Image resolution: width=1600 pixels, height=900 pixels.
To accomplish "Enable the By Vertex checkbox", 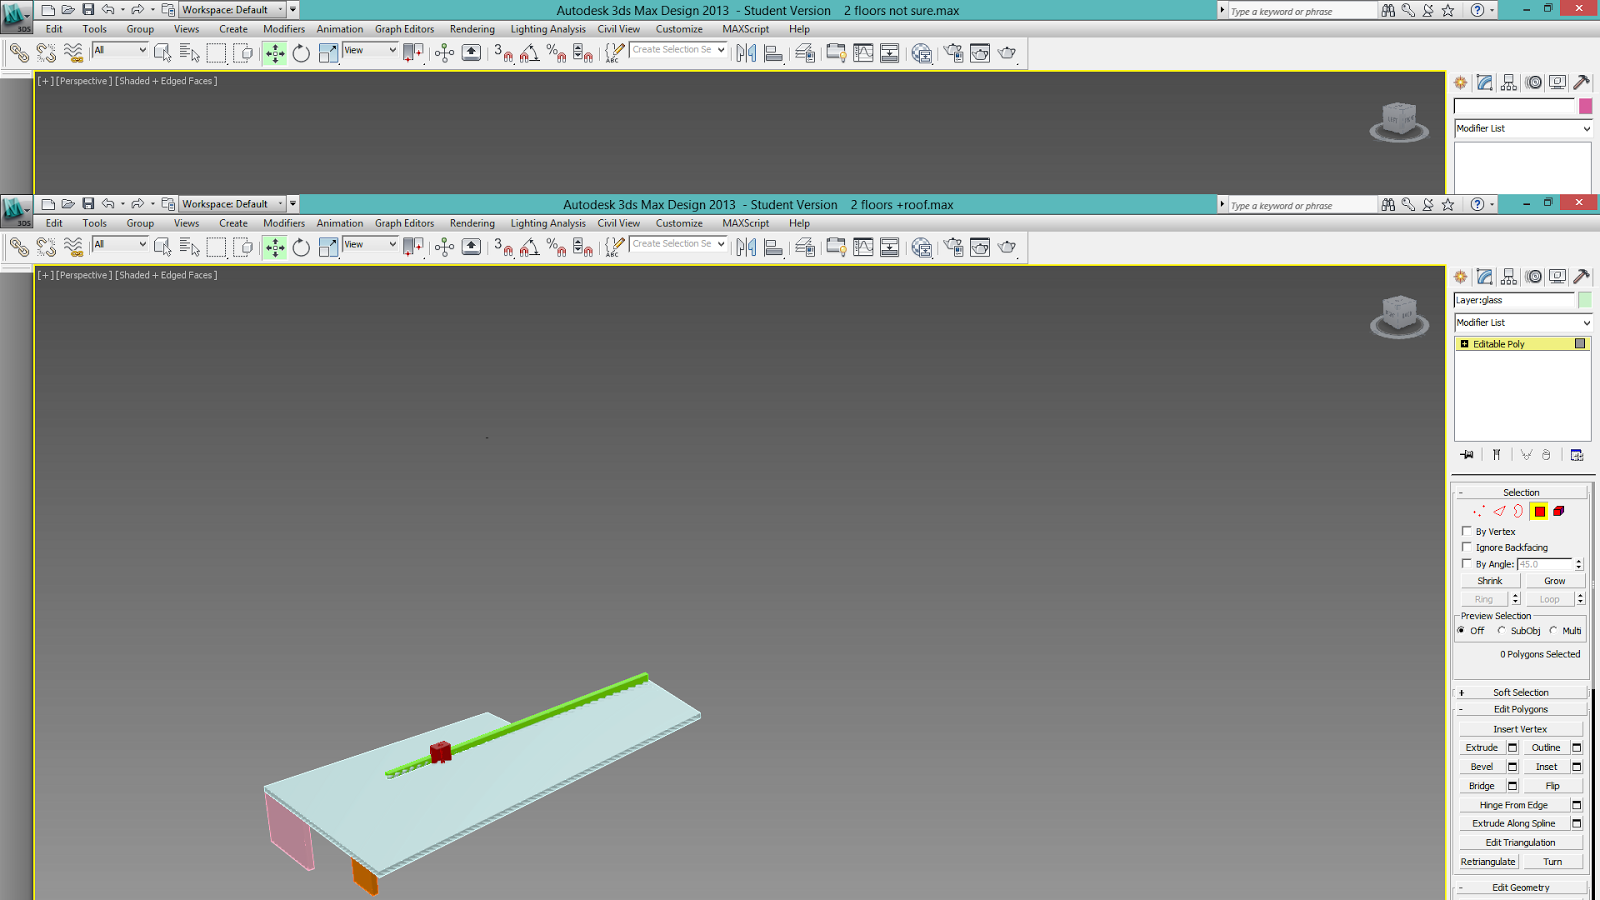I will coord(1466,531).
